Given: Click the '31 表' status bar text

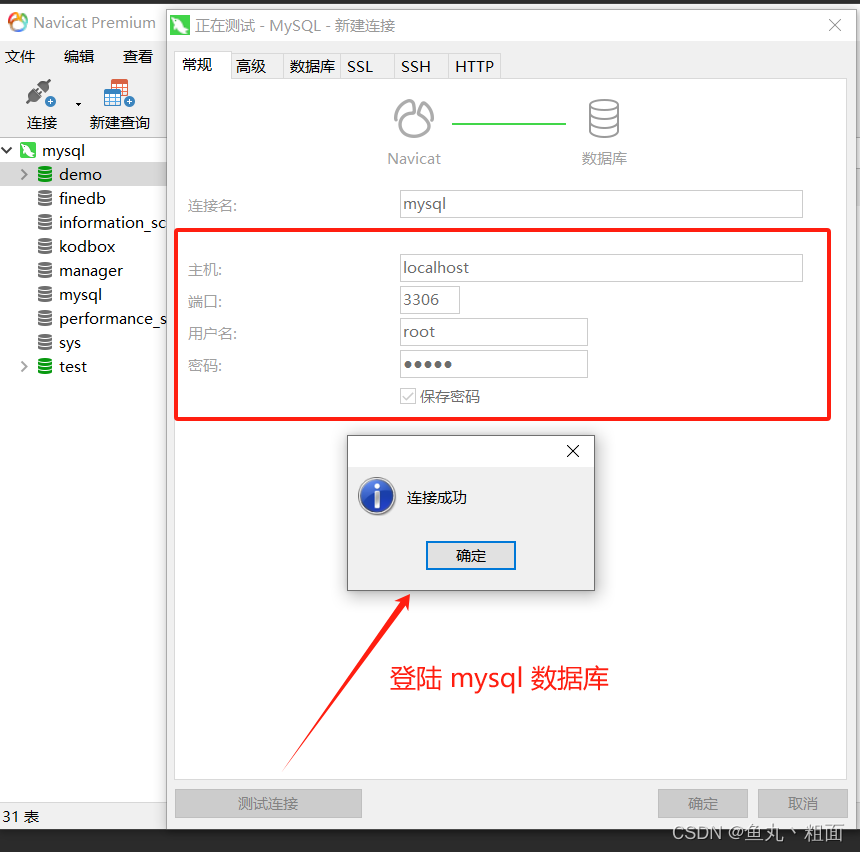Looking at the screenshot, I should pos(21,816).
